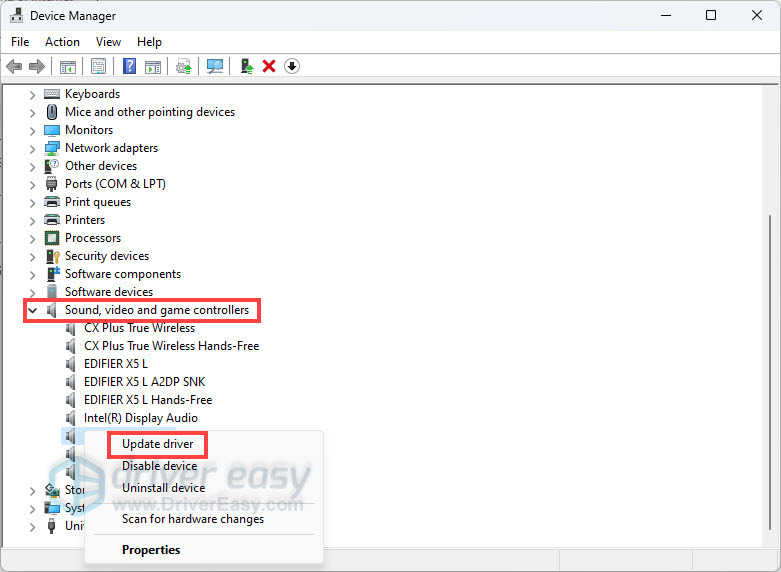Click the red X Uninstall device icon

click(268, 66)
